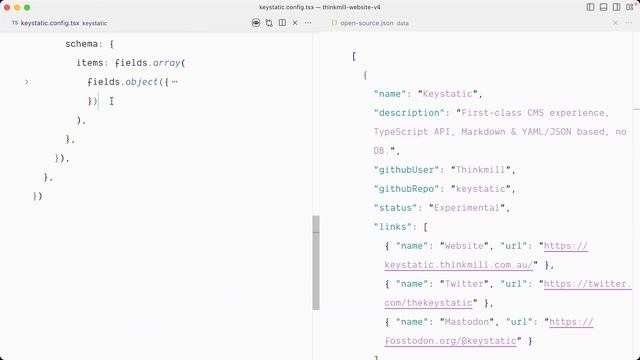
Task: Click the "array" method call text
Action: tap(167, 63)
